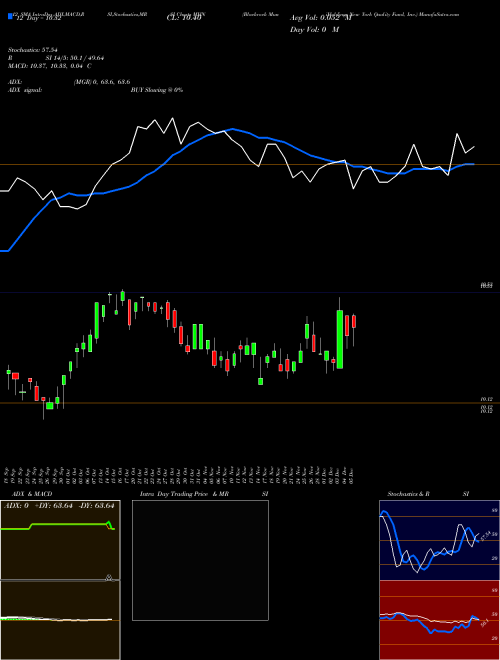This screenshot has width=500, height=660.
Task: Click the 'Intra Day Trading Price & MR' title
Action: point(185,494)
